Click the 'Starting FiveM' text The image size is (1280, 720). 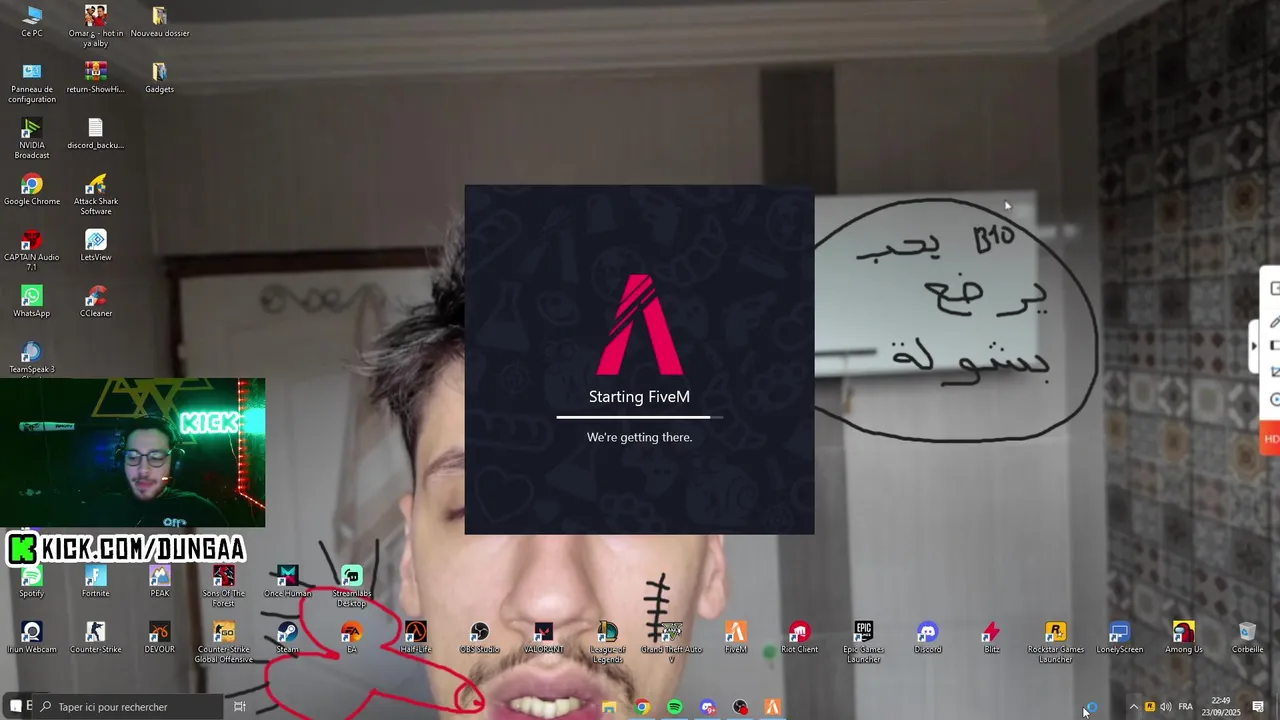(x=640, y=397)
